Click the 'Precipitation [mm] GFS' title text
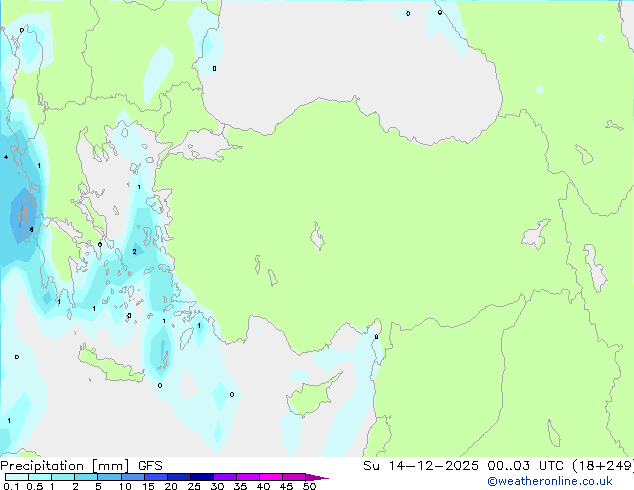634x490 pixels. pos(81,466)
